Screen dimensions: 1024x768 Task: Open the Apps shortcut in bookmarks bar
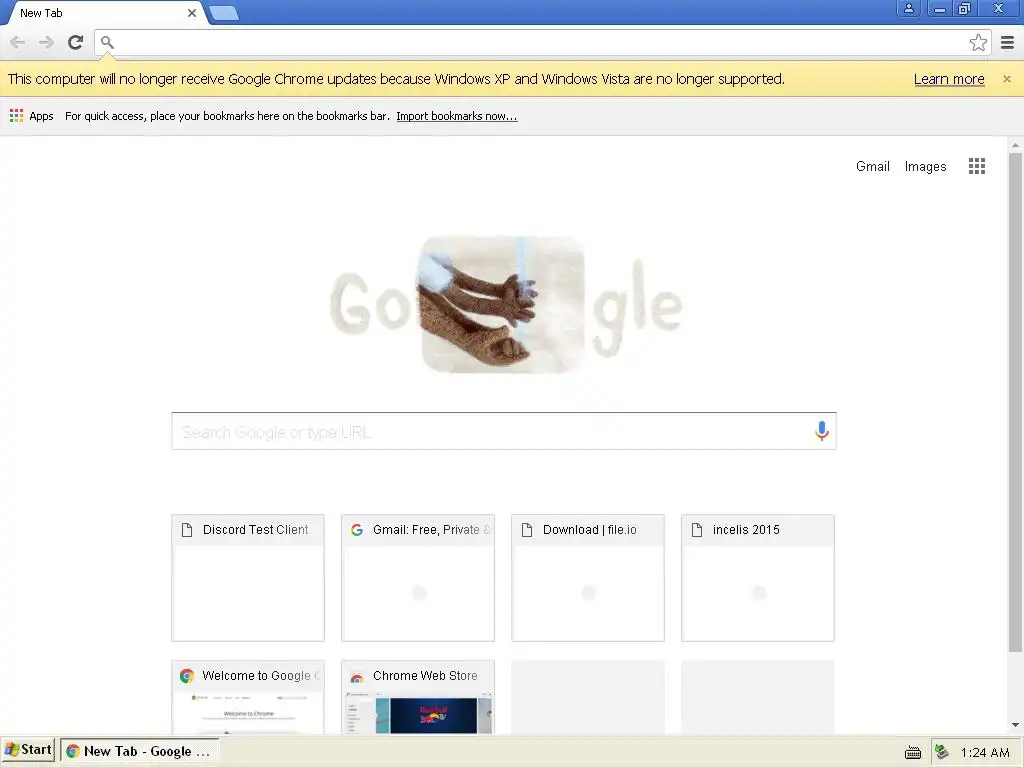point(31,116)
